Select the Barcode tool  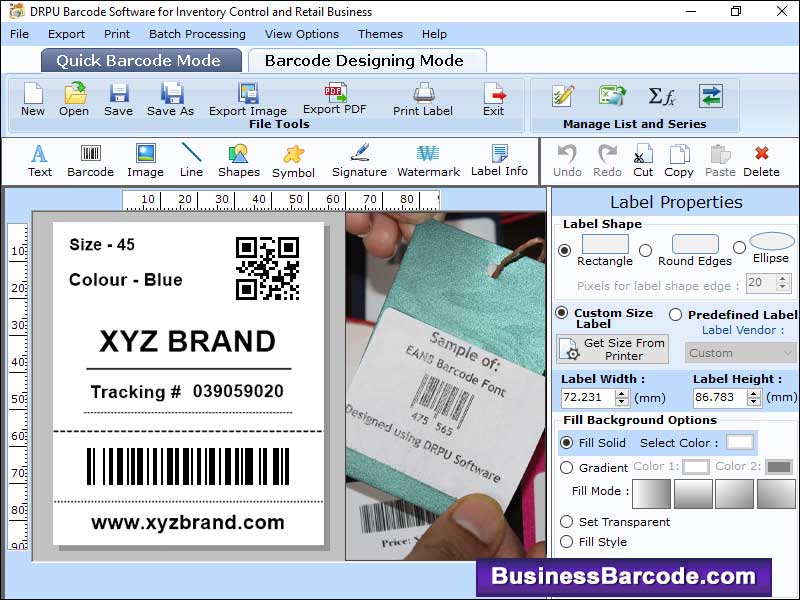click(x=89, y=158)
